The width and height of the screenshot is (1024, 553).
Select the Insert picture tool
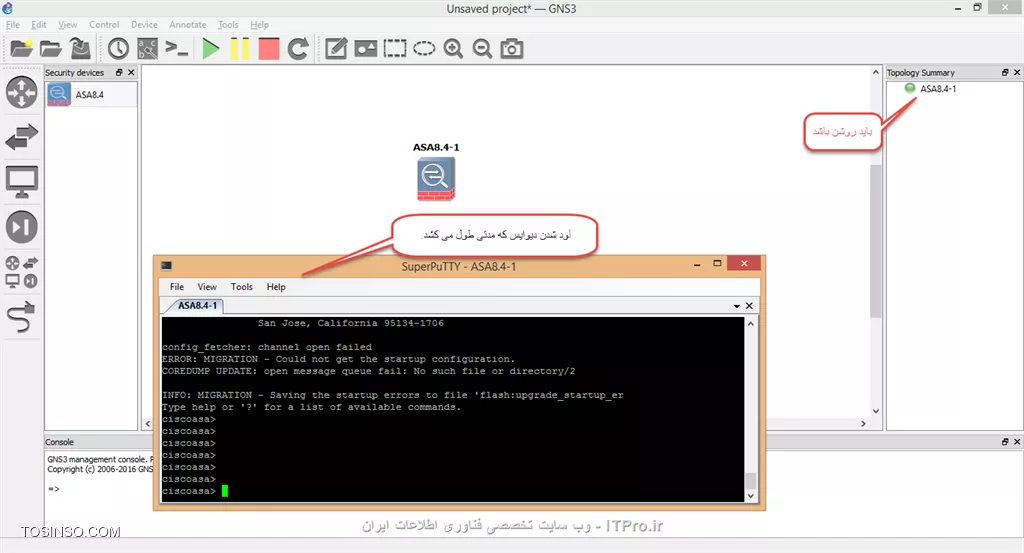click(x=366, y=48)
